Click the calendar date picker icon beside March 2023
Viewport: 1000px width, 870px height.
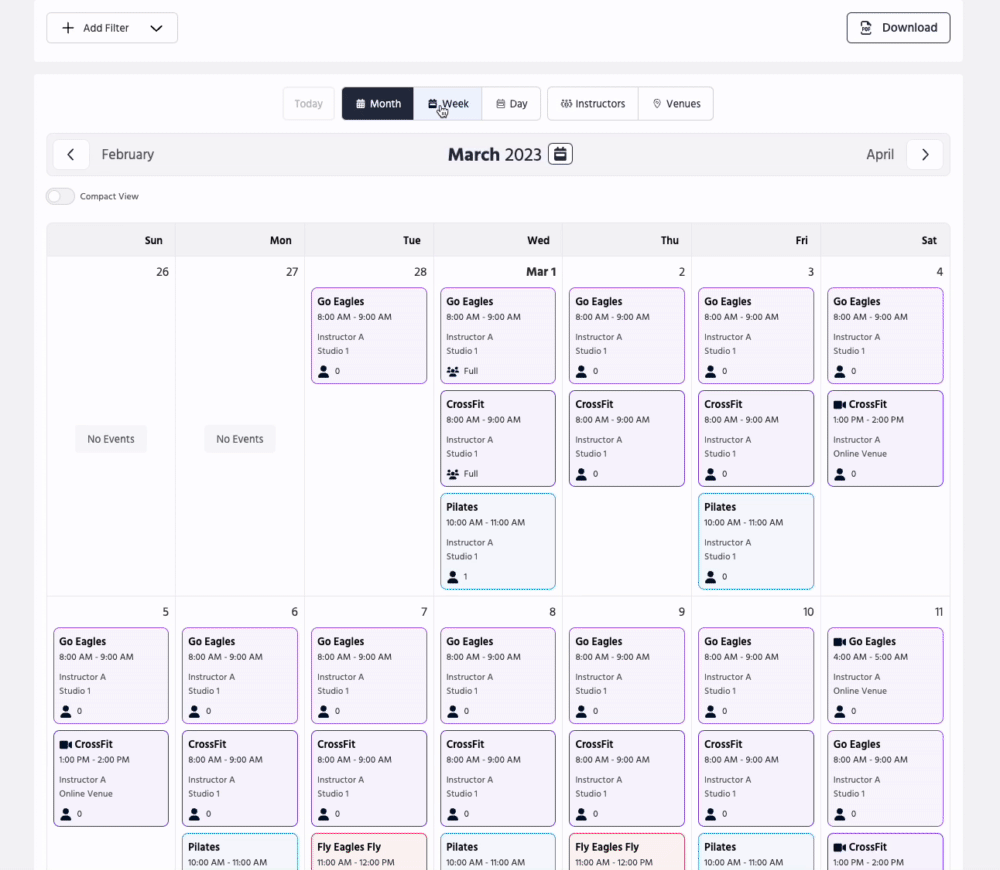560,154
